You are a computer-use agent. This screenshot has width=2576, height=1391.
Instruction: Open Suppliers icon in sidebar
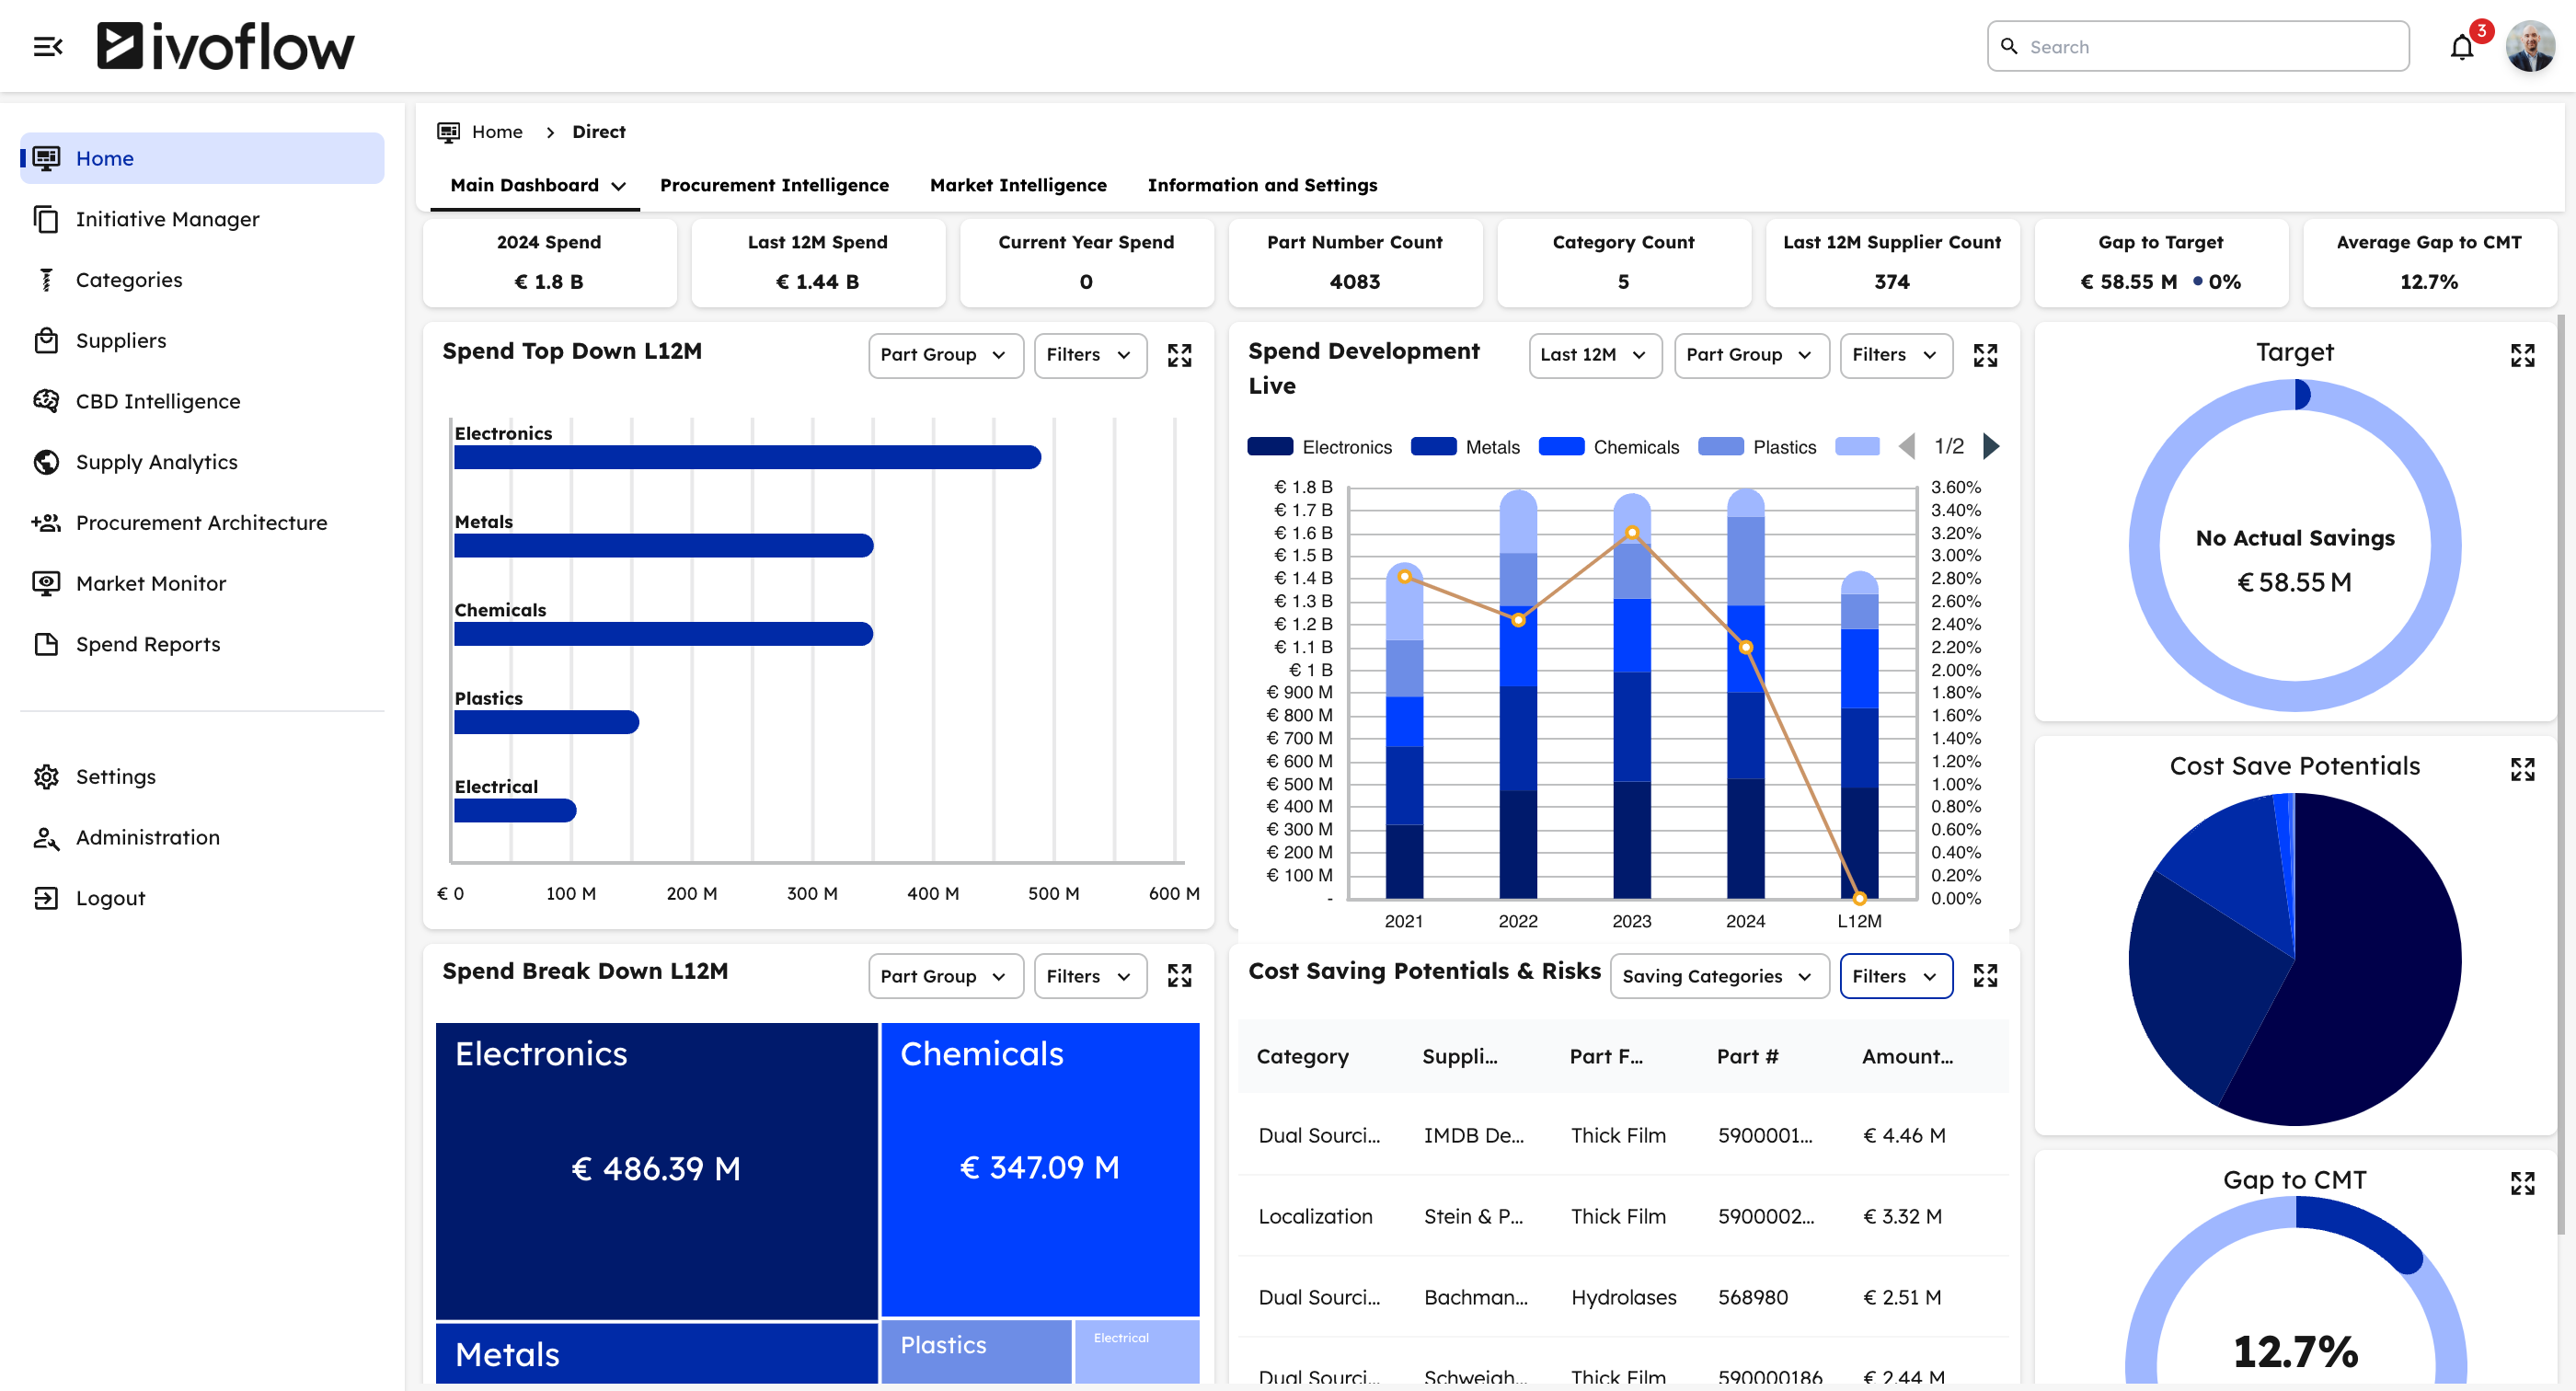coord(46,340)
